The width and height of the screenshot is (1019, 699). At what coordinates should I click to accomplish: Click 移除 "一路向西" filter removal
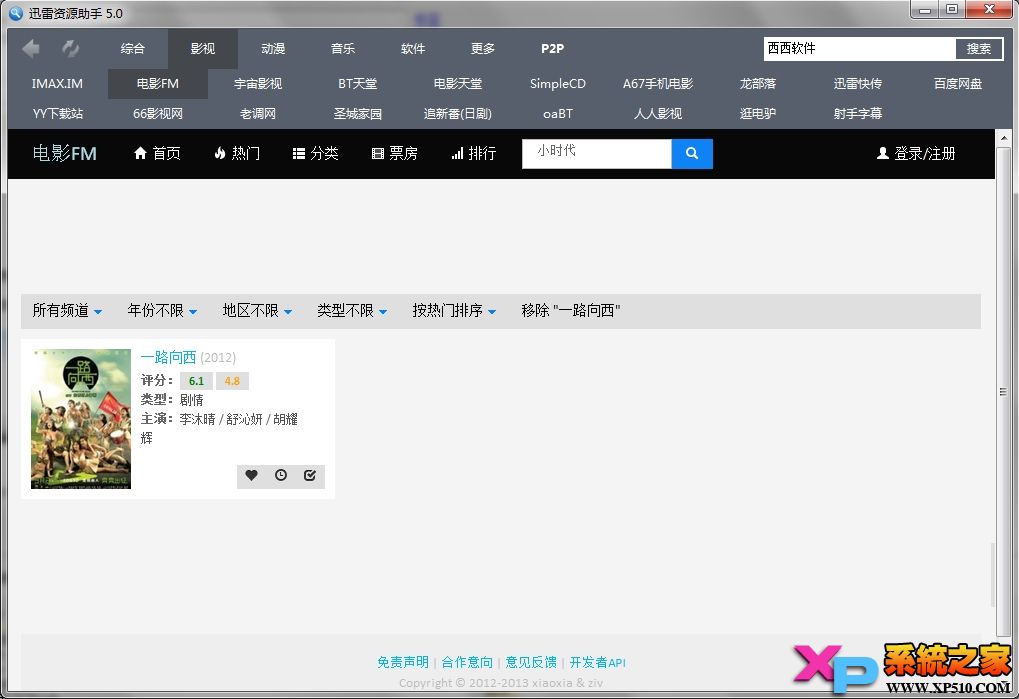(571, 311)
